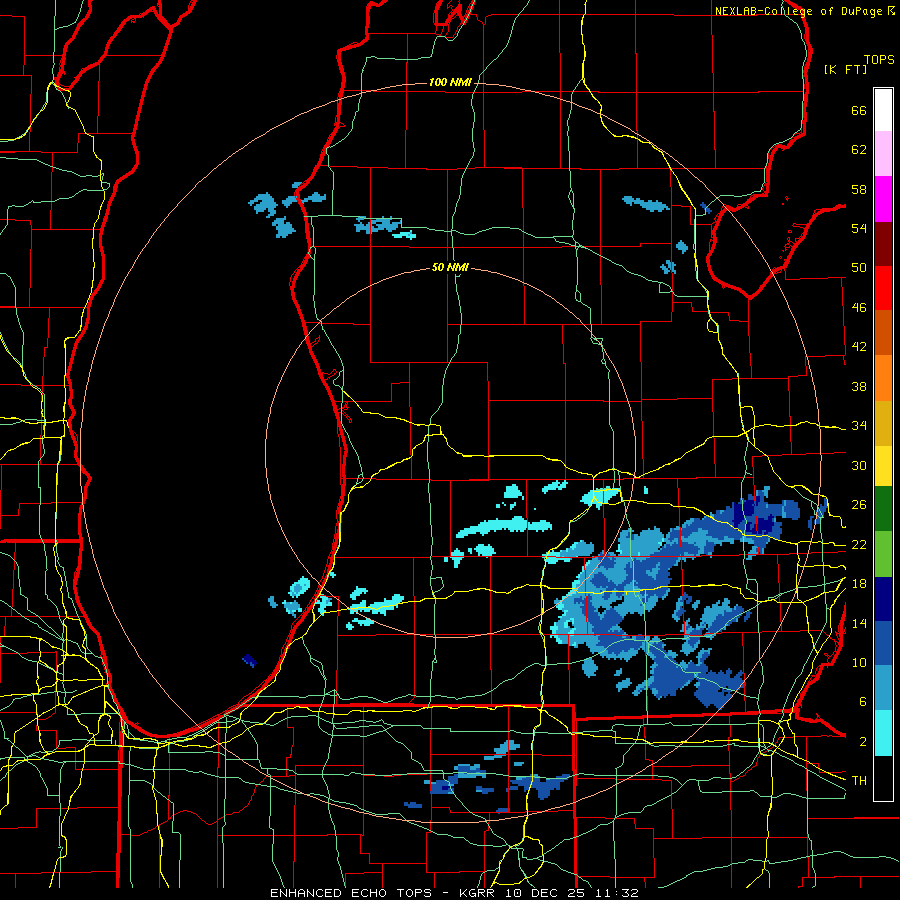The image size is (900, 900).
Task: Click the 66 legend value
Action: 859,110
